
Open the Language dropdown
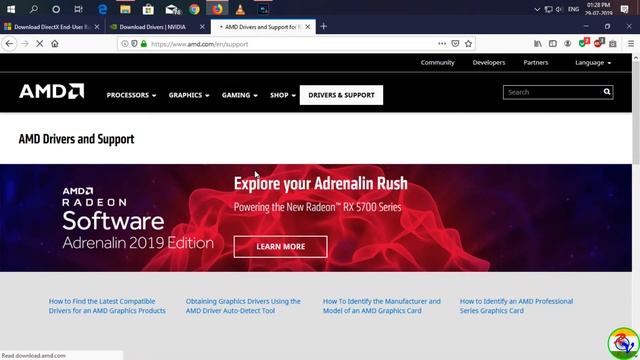(x=593, y=62)
